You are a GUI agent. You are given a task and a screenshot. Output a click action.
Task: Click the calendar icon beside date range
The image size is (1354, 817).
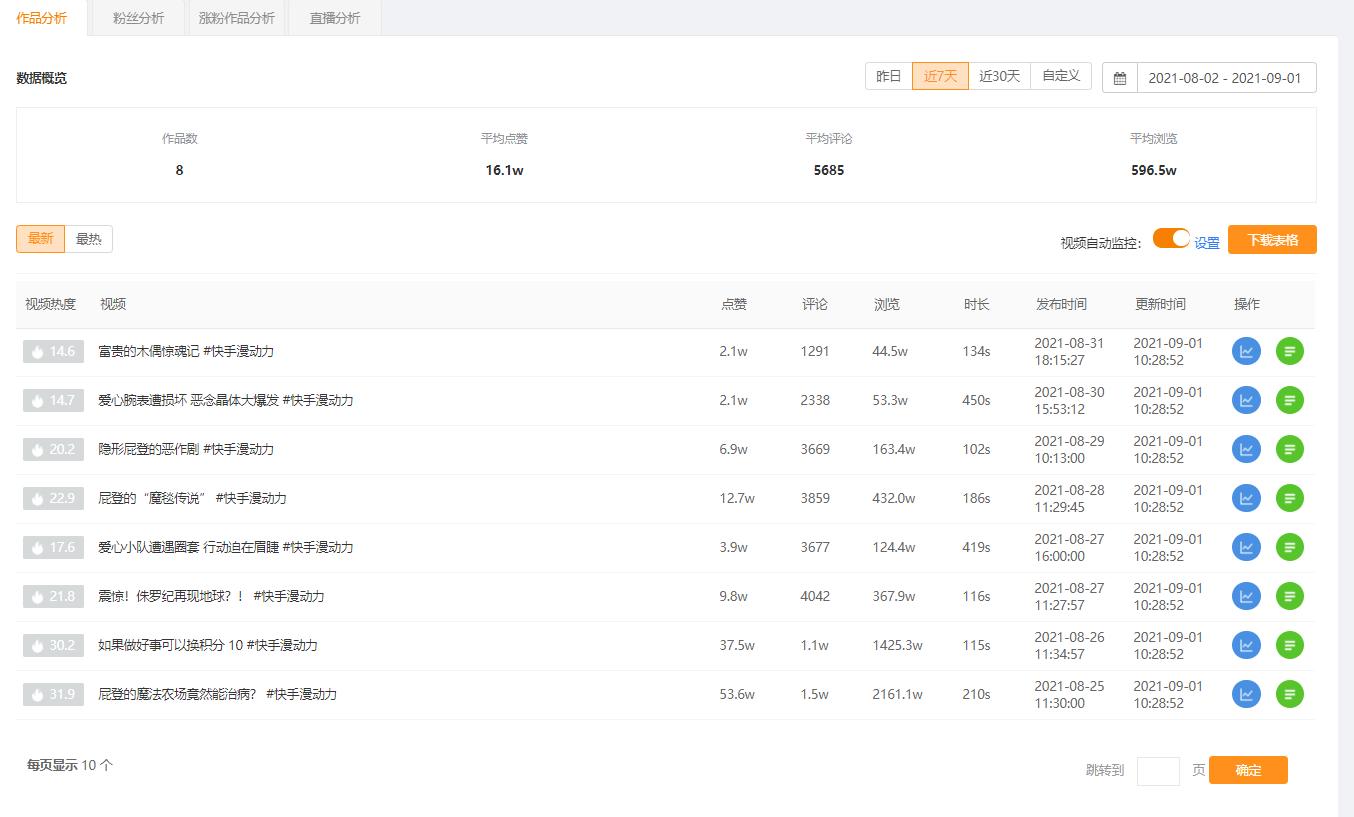click(x=1120, y=78)
